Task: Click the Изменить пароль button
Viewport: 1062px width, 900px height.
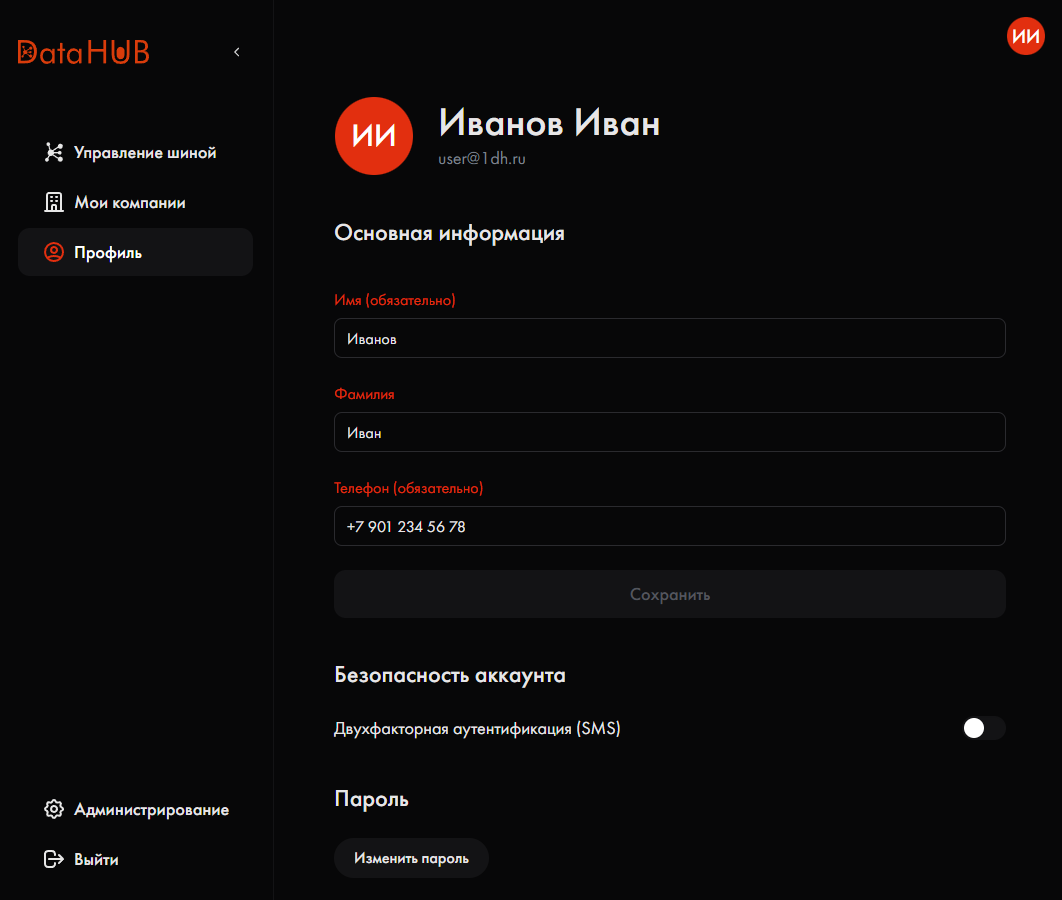Action: 411,858
